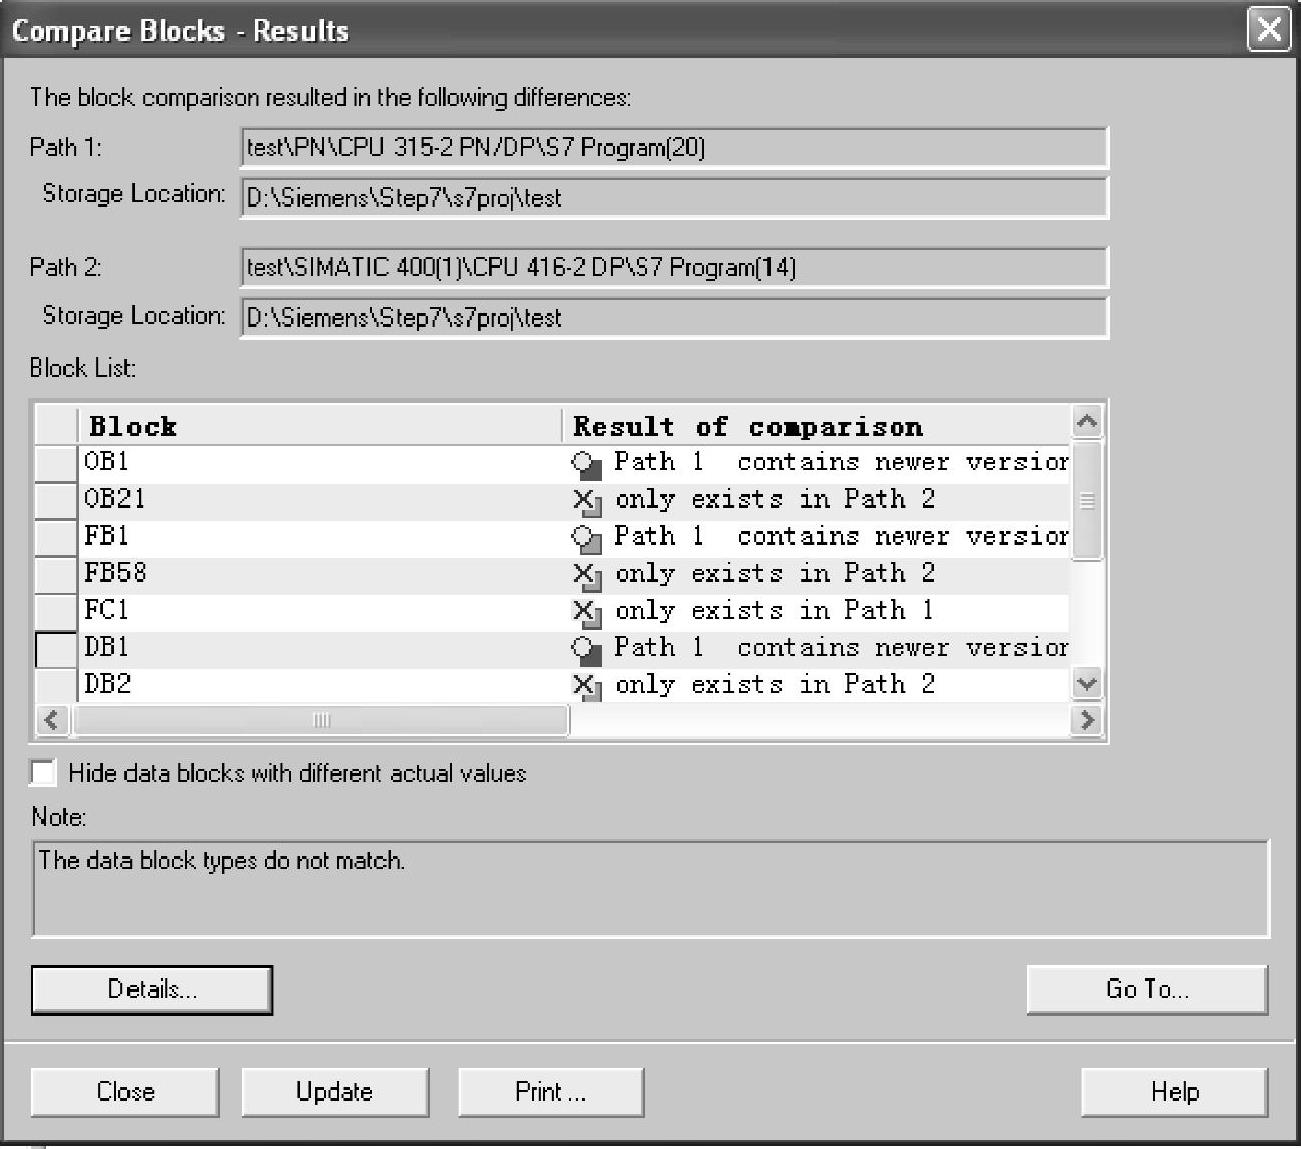Click the missing-block icon in the OB21 row

tap(586, 501)
